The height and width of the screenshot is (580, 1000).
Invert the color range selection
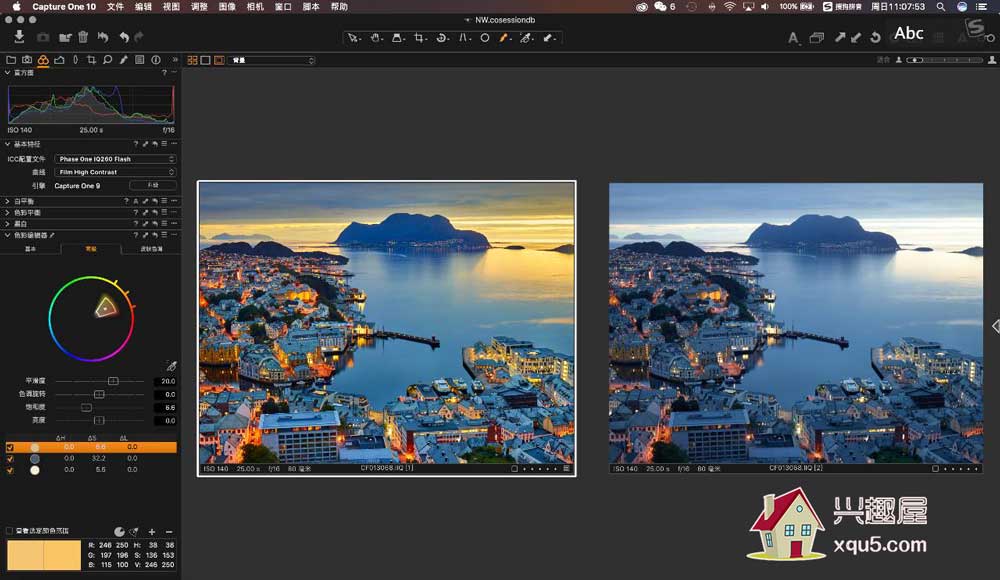coord(119,532)
